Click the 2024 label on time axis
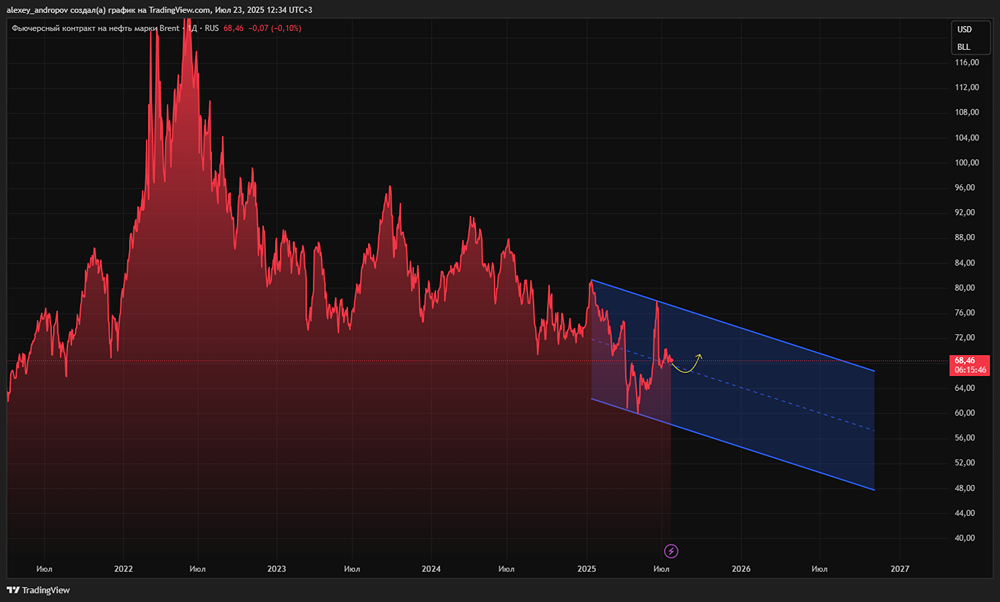Viewport: 1000px width, 602px height. (x=431, y=569)
